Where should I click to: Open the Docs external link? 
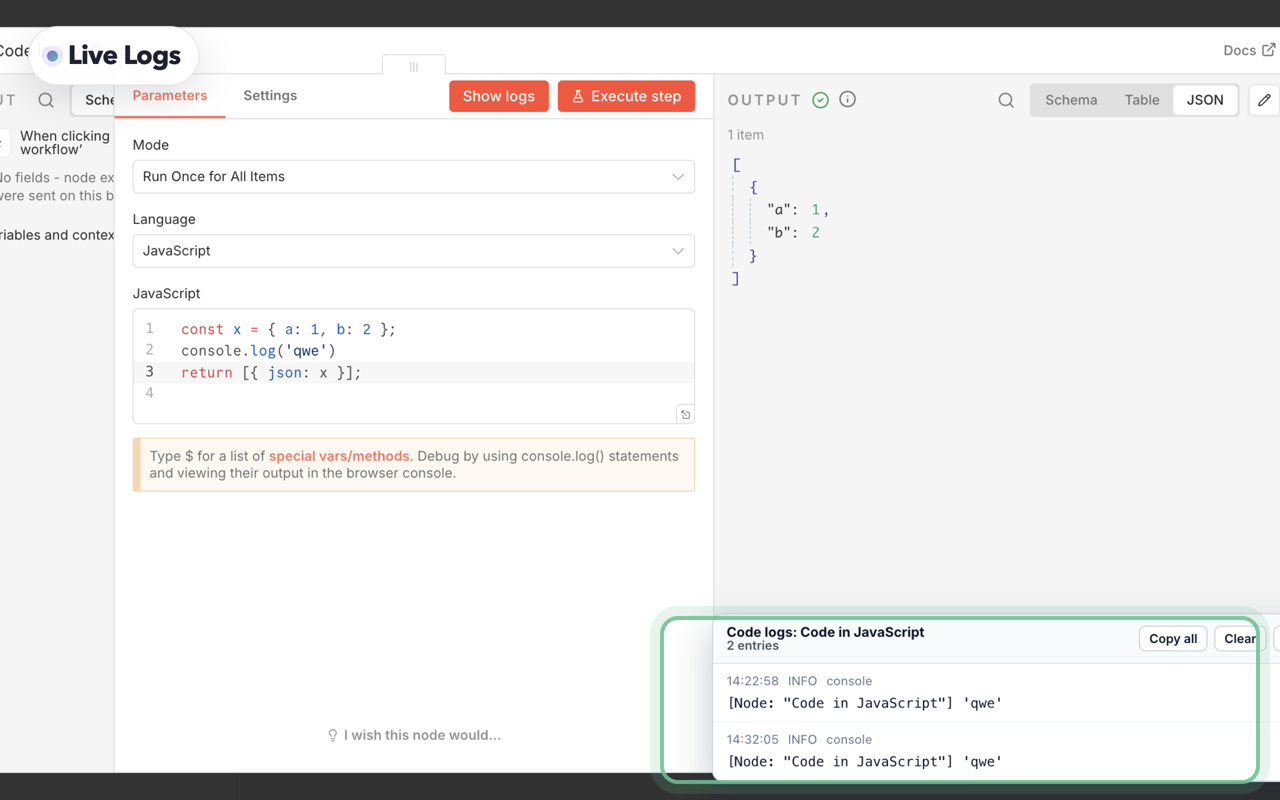(1249, 50)
